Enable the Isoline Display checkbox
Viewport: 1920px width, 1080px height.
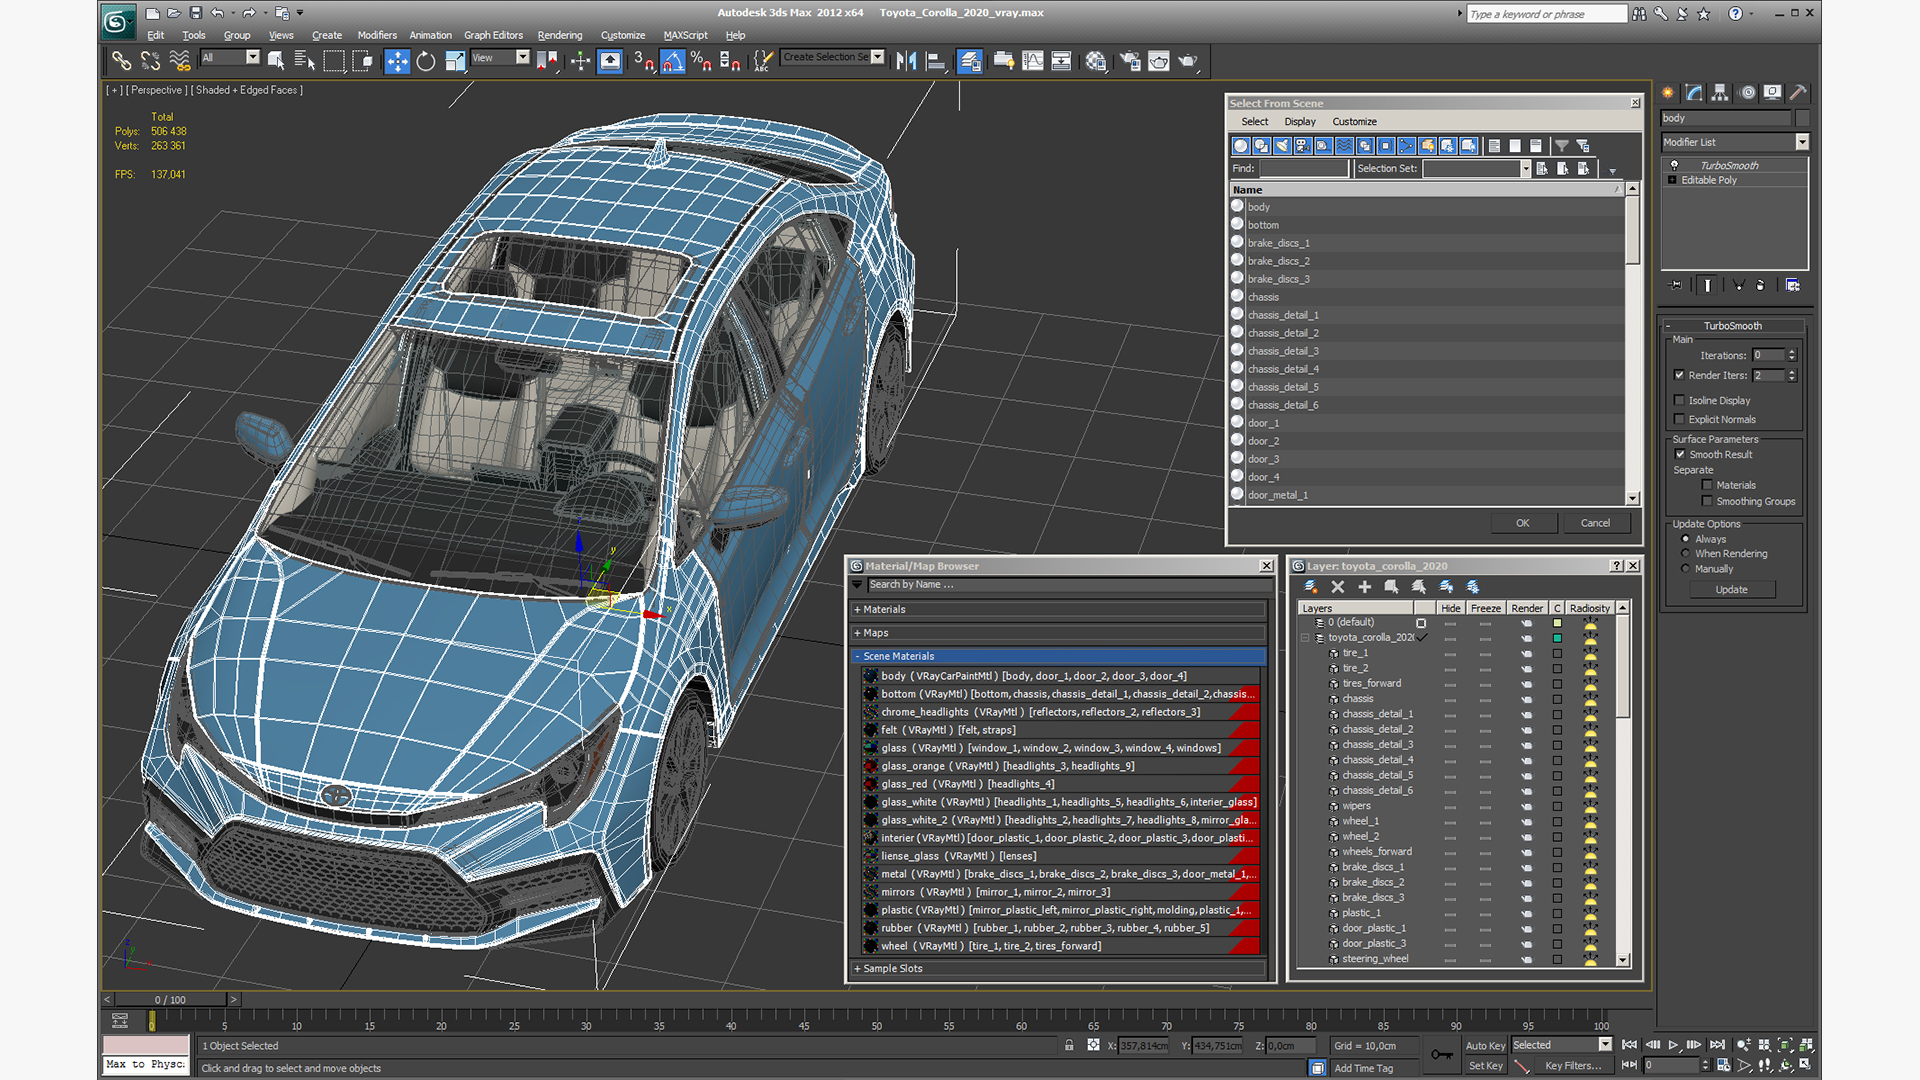pyautogui.click(x=1680, y=400)
